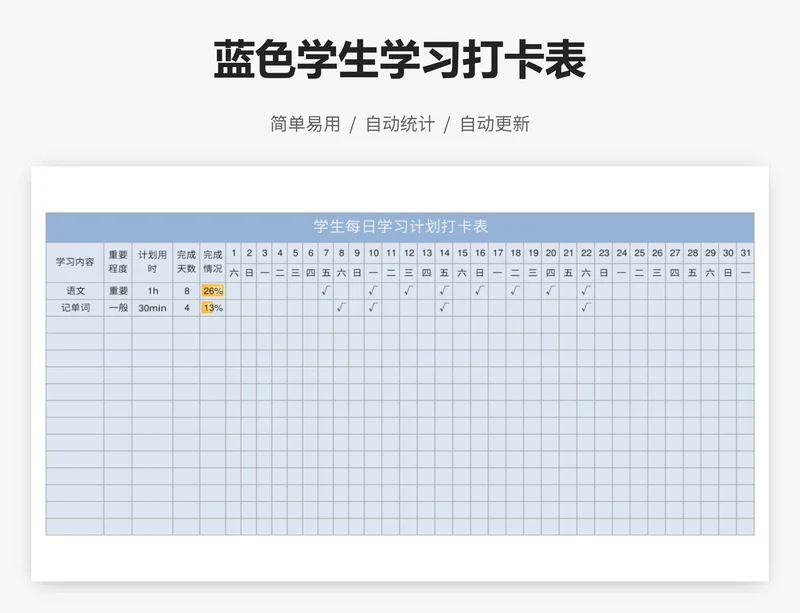Select the 完成情况 column header
This screenshot has width=800, height=613.
(213, 262)
